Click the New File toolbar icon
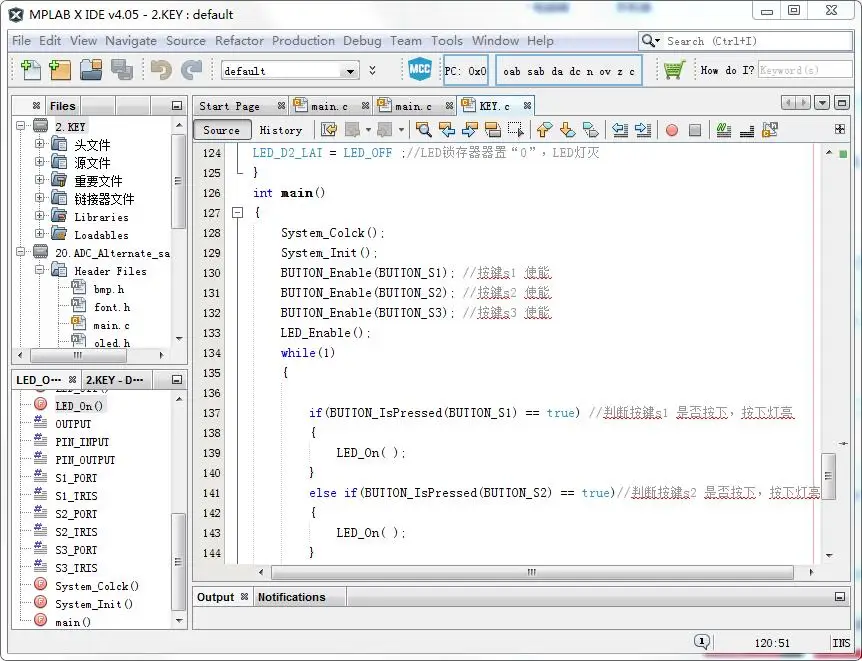Screen dimensions: 862x661 pos(30,70)
